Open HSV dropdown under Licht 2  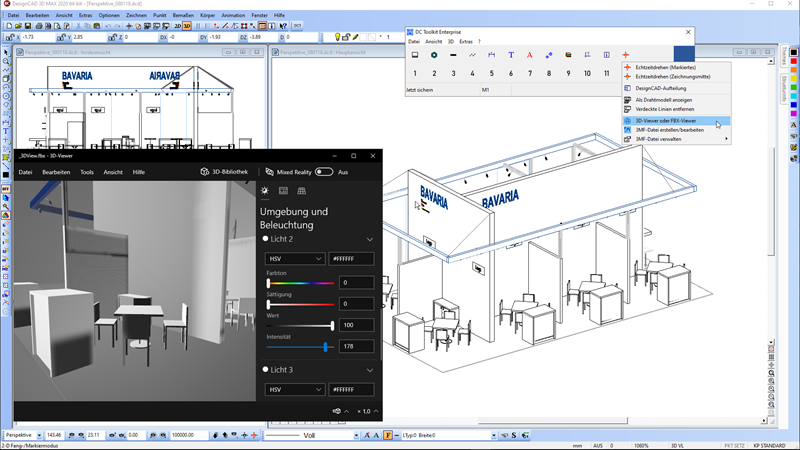[294, 259]
